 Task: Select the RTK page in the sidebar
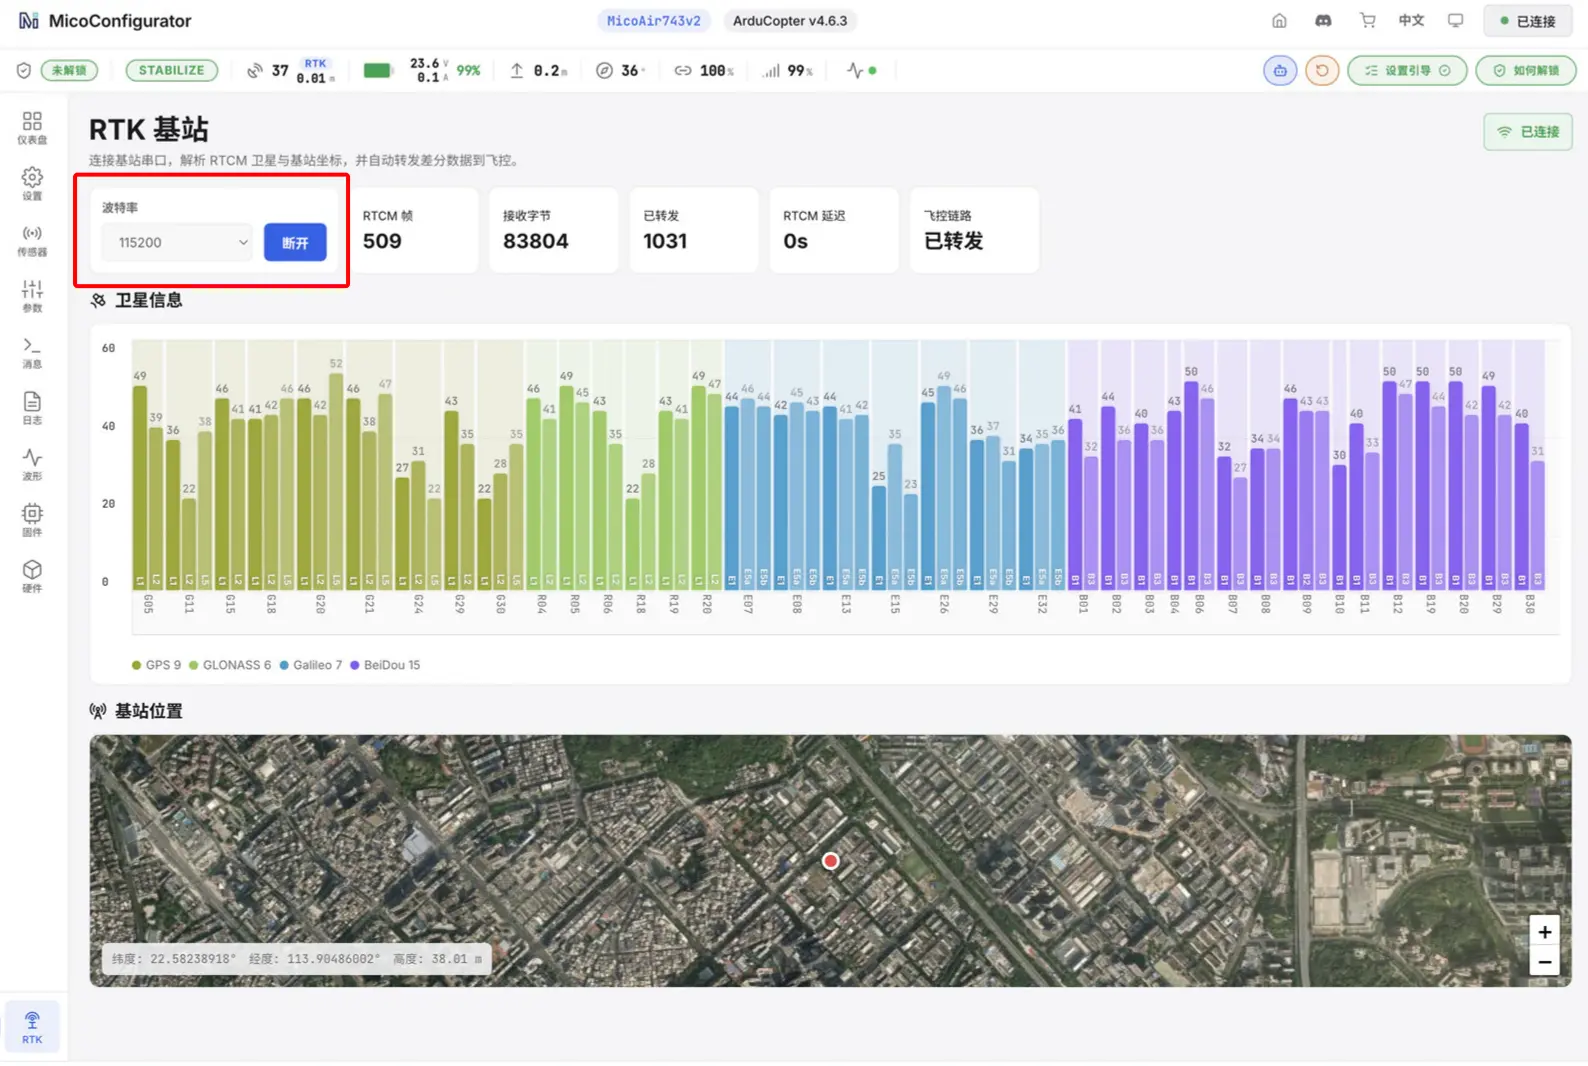[x=32, y=1027]
